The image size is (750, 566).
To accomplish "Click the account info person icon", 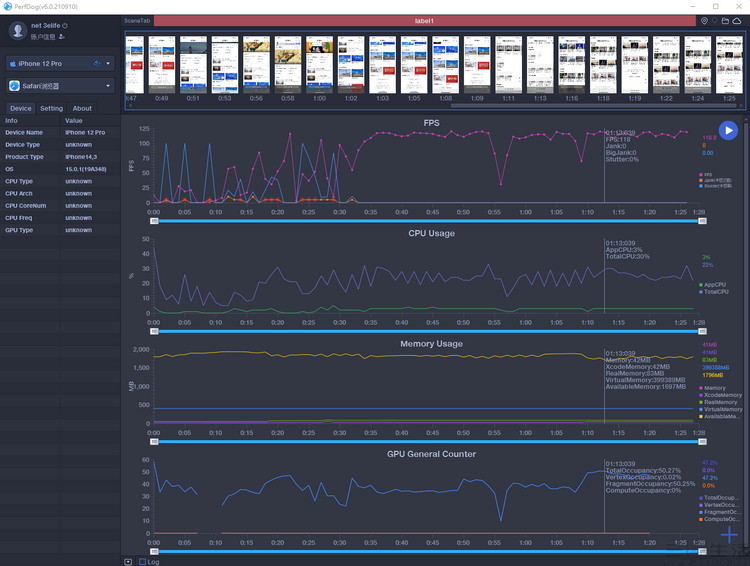I will (62, 37).
